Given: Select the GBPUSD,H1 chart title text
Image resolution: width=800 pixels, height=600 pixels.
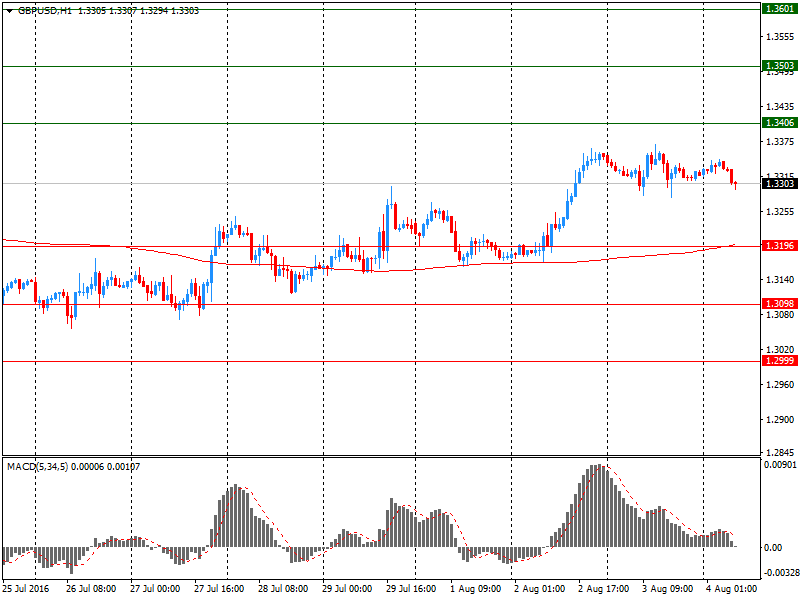Looking at the screenshot, I should tap(45, 11).
